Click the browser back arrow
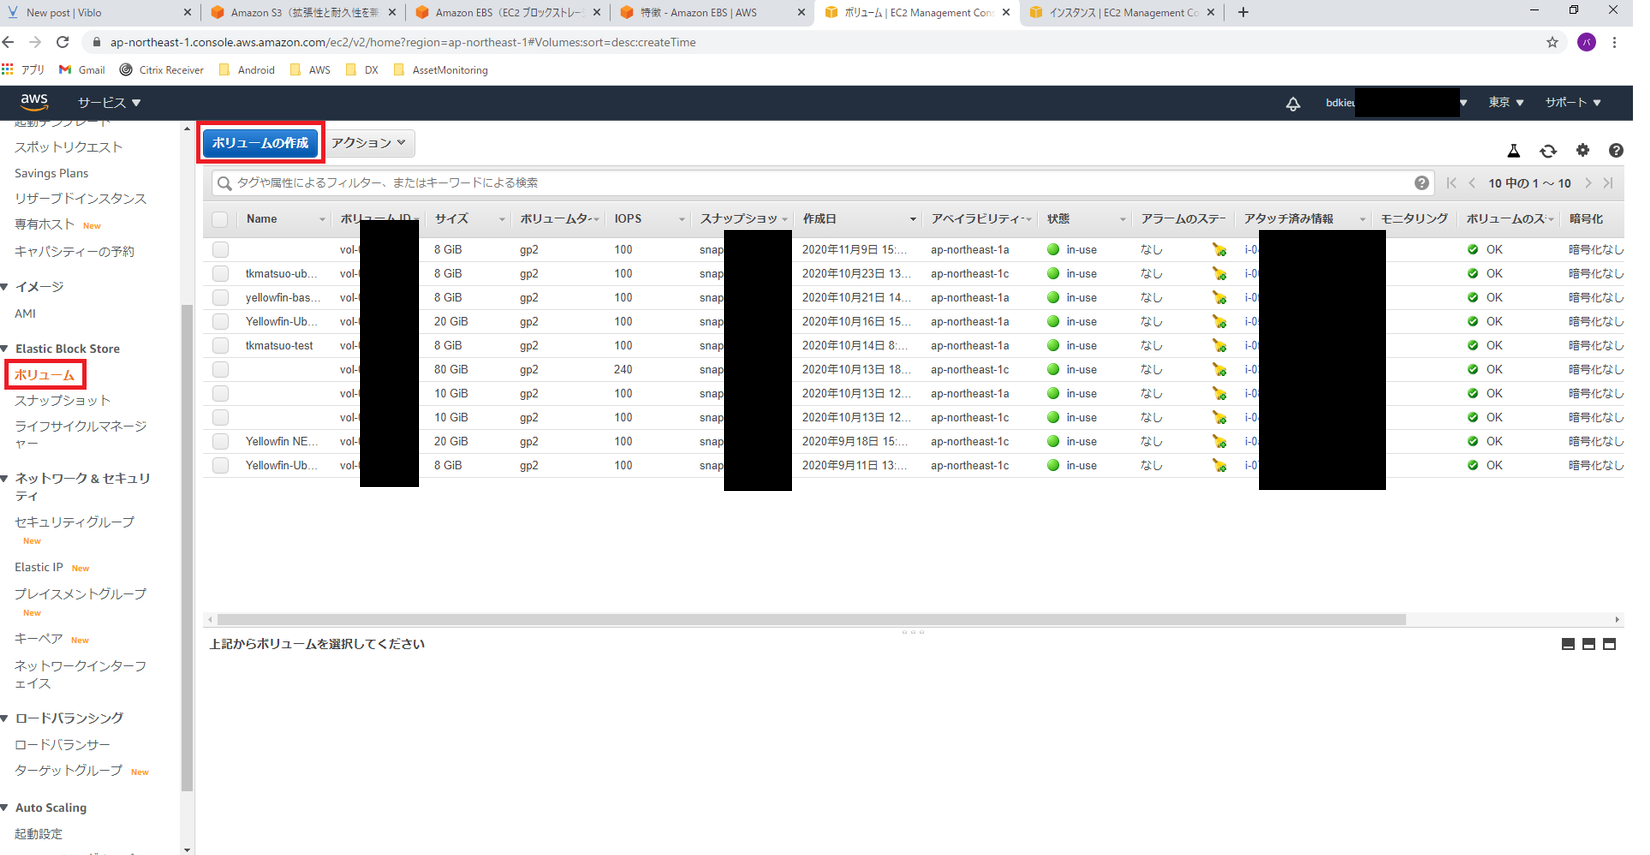This screenshot has height=855, width=1650. pyautogui.click(x=9, y=42)
